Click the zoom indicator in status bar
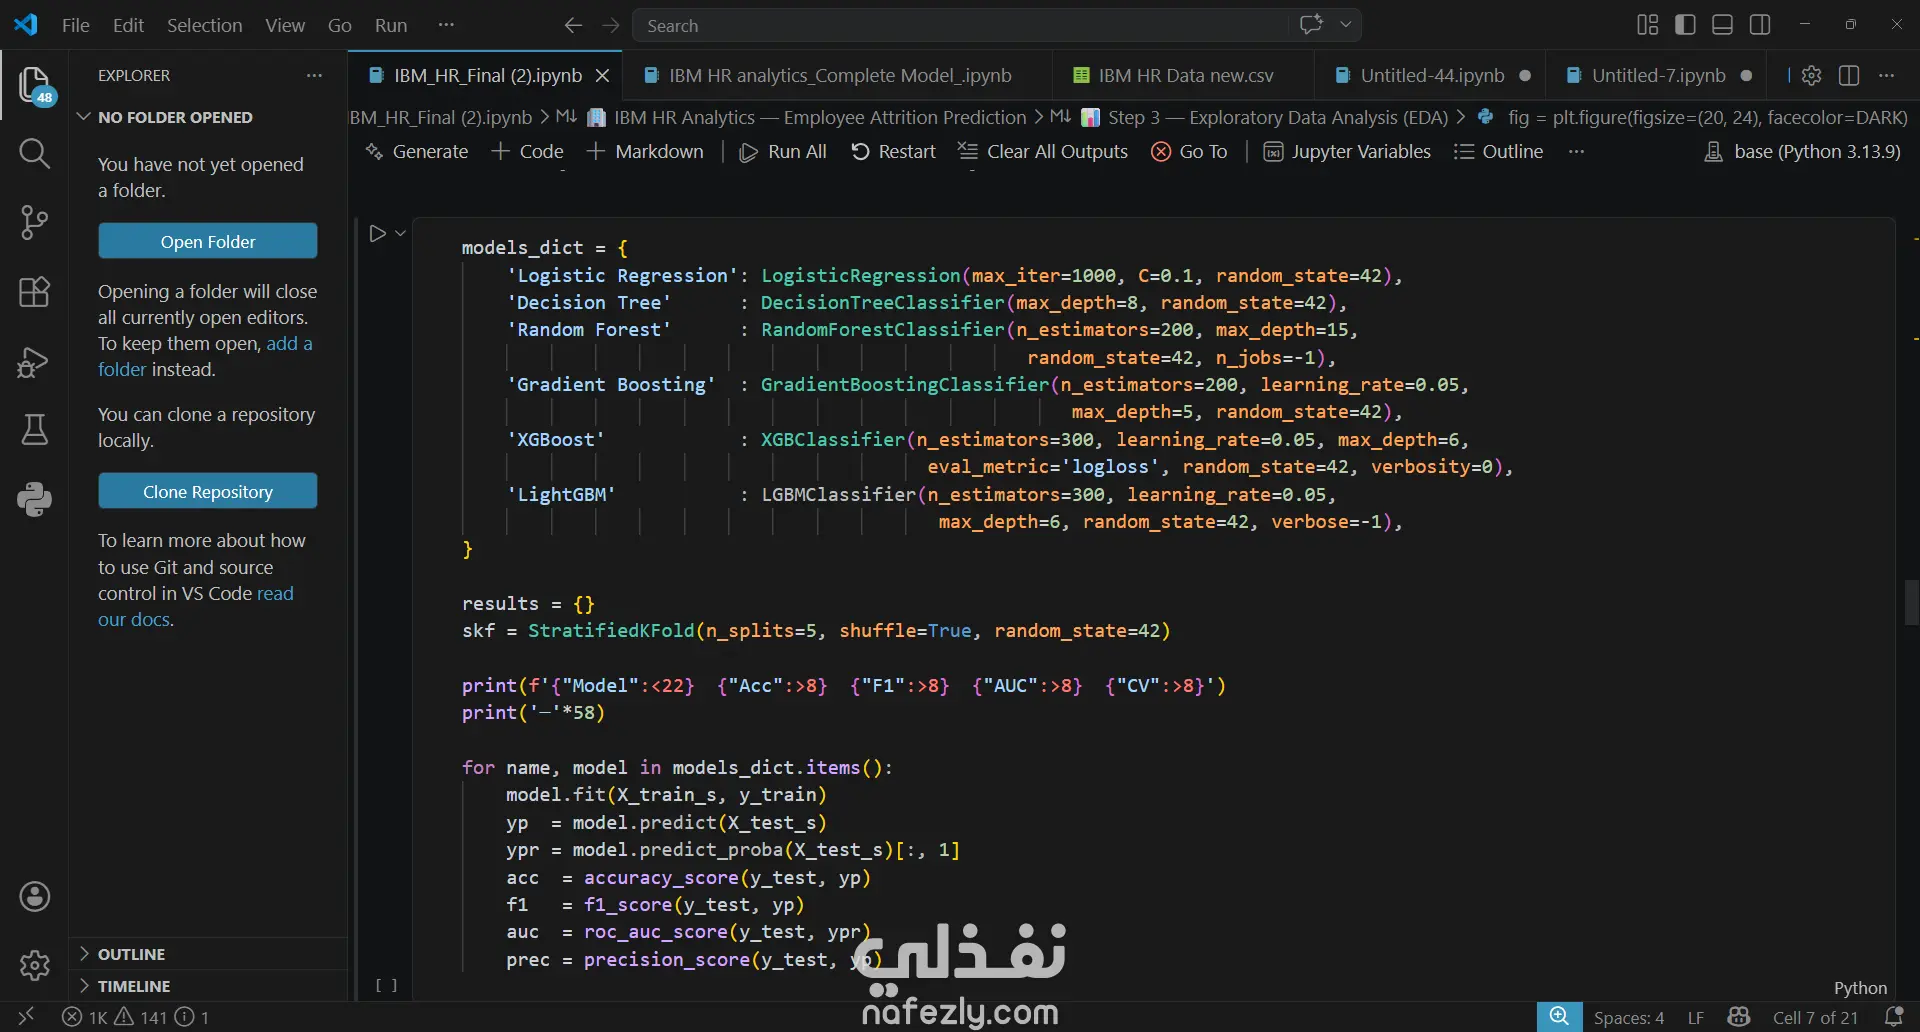This screenshot has height=1032, width=1920. coord(1559,1017)
